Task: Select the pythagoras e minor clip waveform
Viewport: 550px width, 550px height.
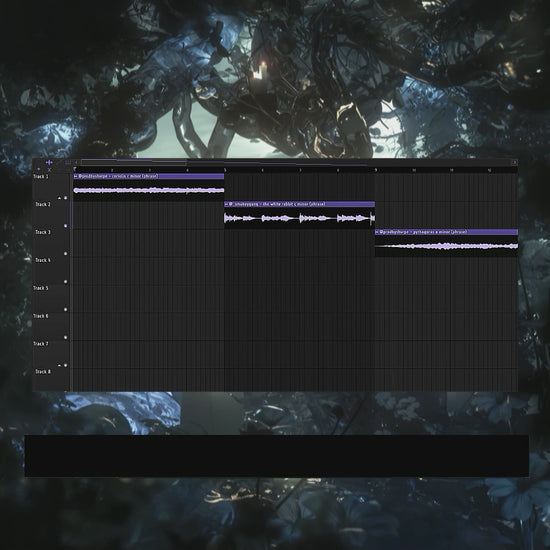Action: (x=446, y=246)
